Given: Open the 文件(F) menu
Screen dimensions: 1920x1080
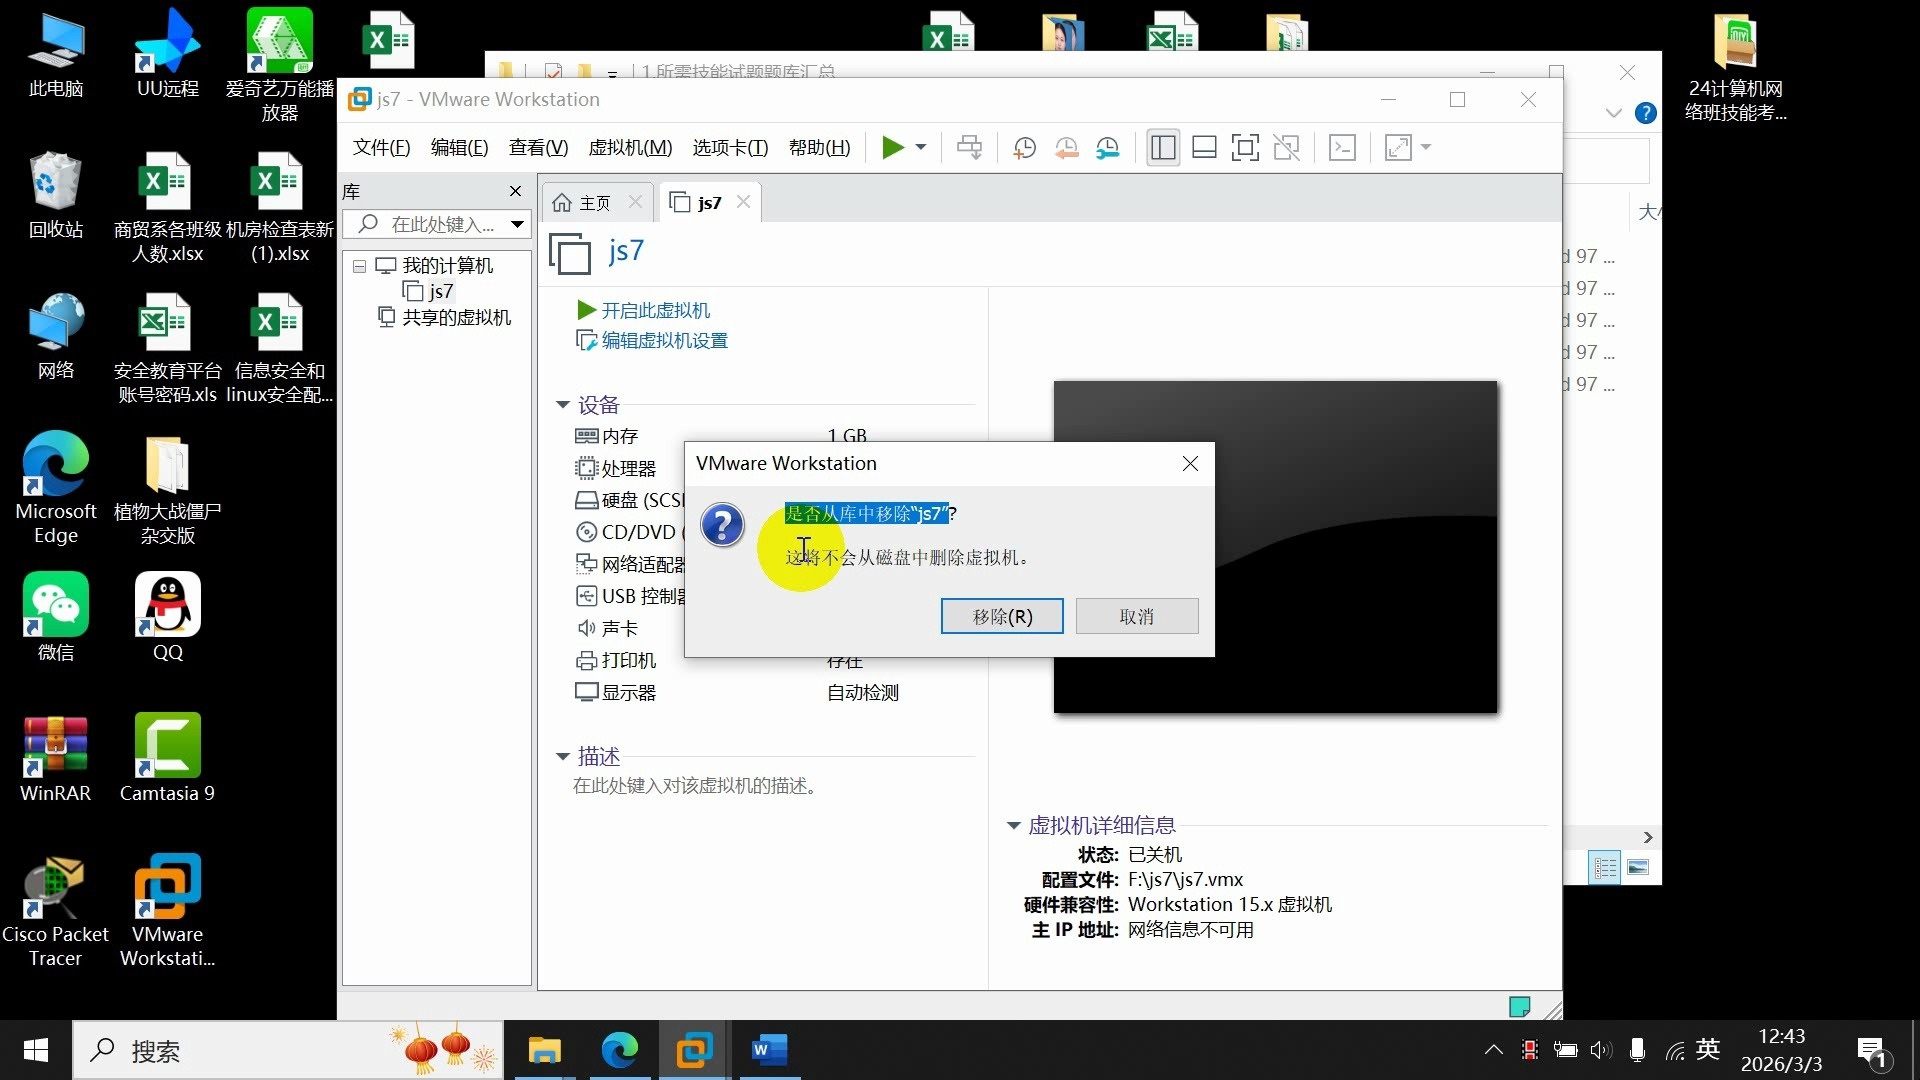Looking at the screenshot, I should click(x=381, y=148).
